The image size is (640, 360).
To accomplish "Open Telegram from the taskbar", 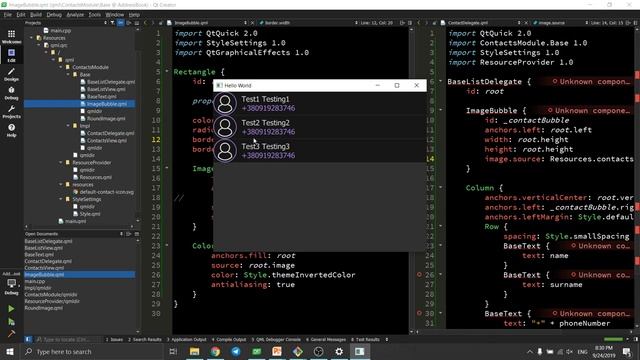I will tap(236, 351).
